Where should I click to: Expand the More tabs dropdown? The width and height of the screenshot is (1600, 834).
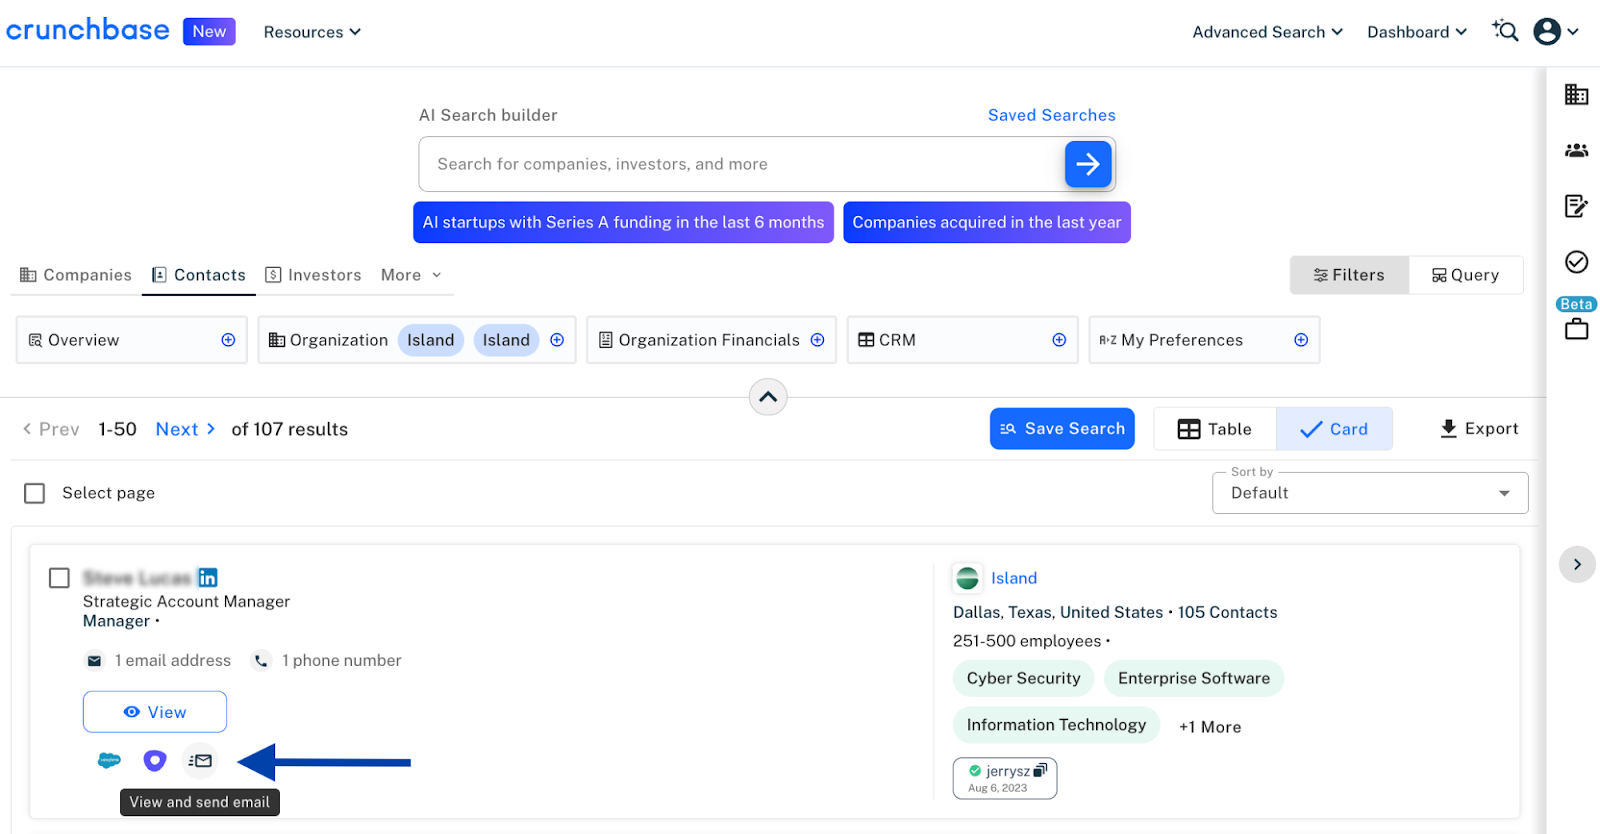pyautogui.click(x=411, y=275)
